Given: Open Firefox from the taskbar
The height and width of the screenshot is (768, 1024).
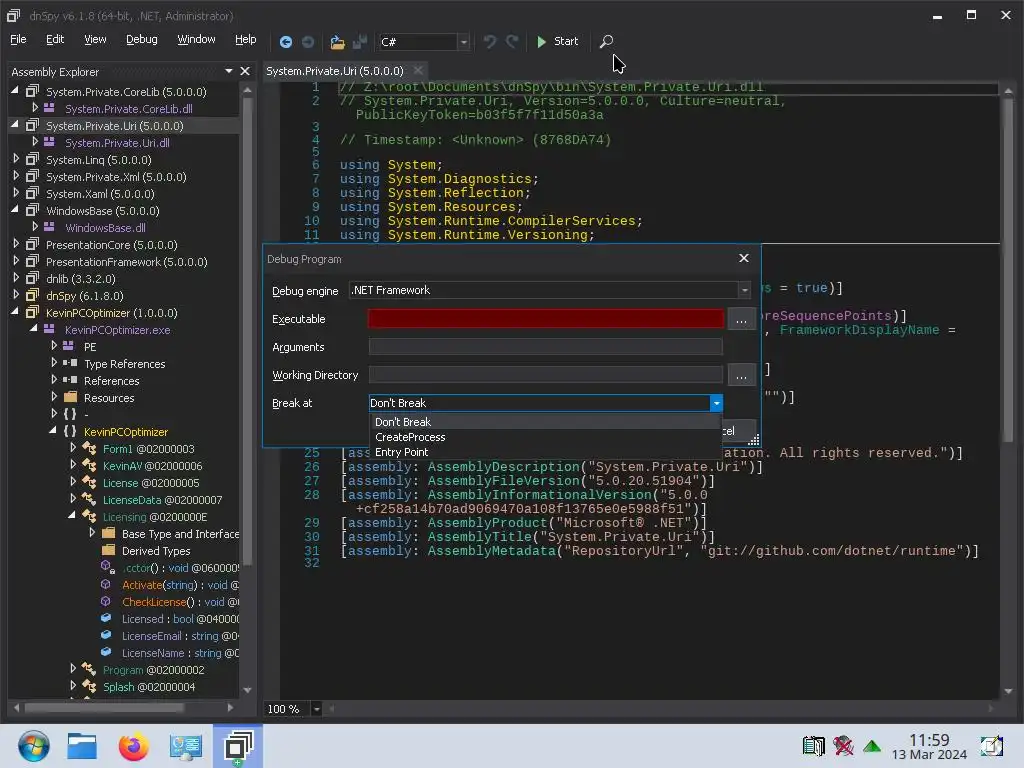Looking at the screenshot, I should (x=133, y=746).
